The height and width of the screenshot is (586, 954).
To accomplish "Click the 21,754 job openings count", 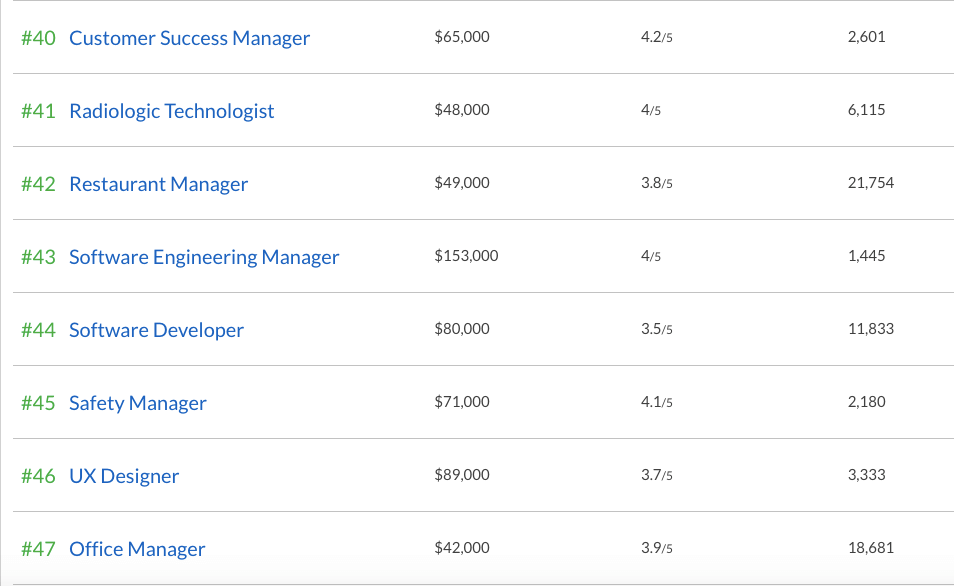I will (870, 183).
